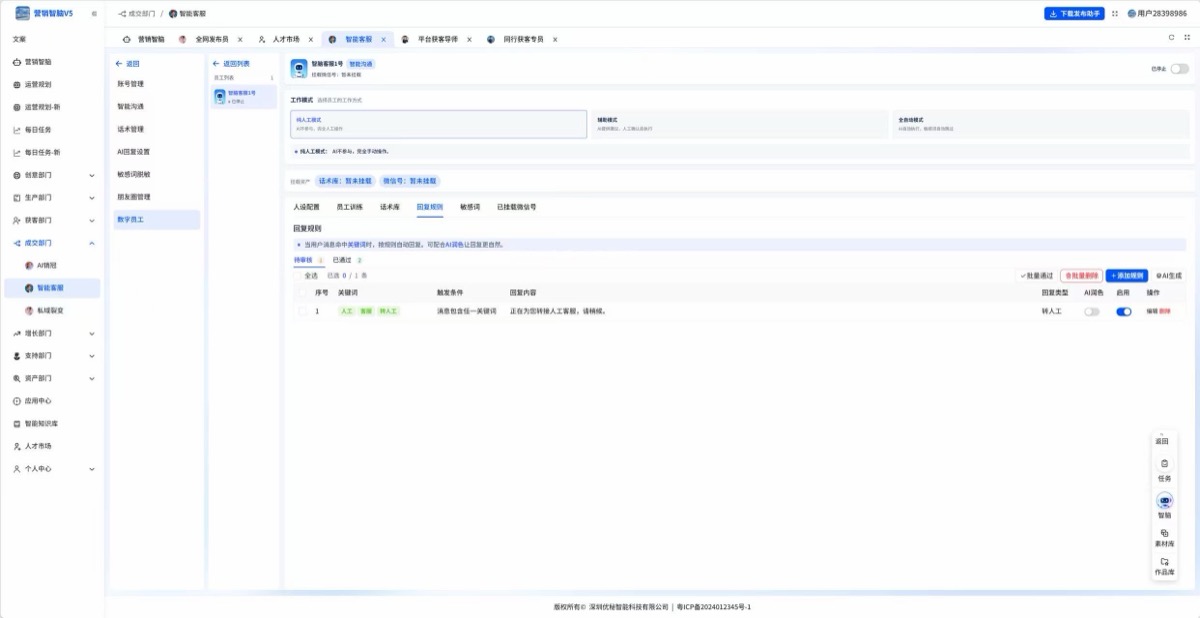Click the 运营规划-新 sidebar icon
The width and height of the screenshot is (1200, 618).
tap(16, 107)
